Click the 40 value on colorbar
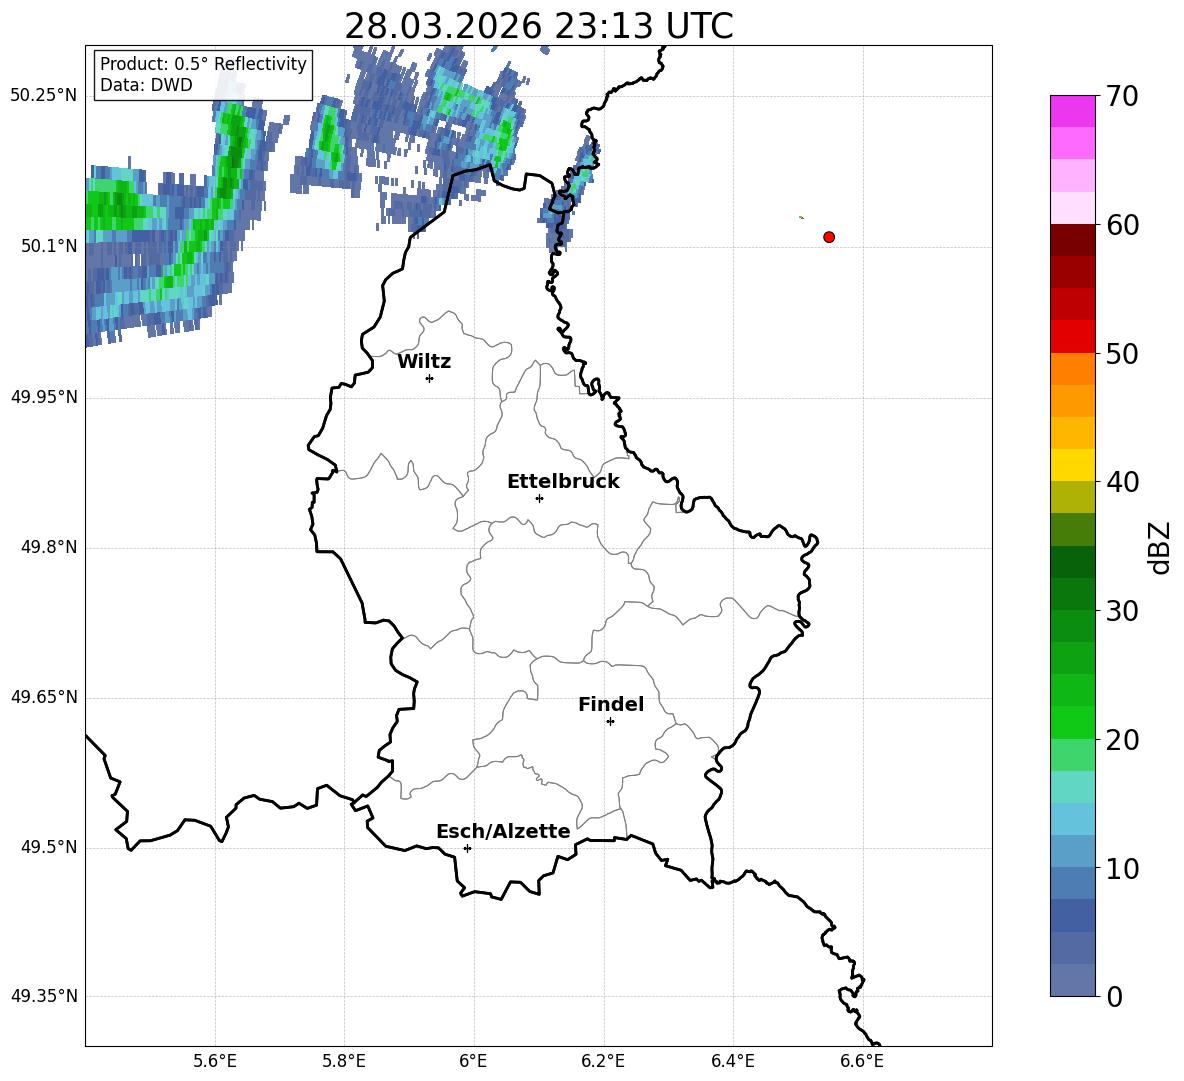This screenshot has width=1184, height=1081. pyautogui.click(x=1122, y=482)
